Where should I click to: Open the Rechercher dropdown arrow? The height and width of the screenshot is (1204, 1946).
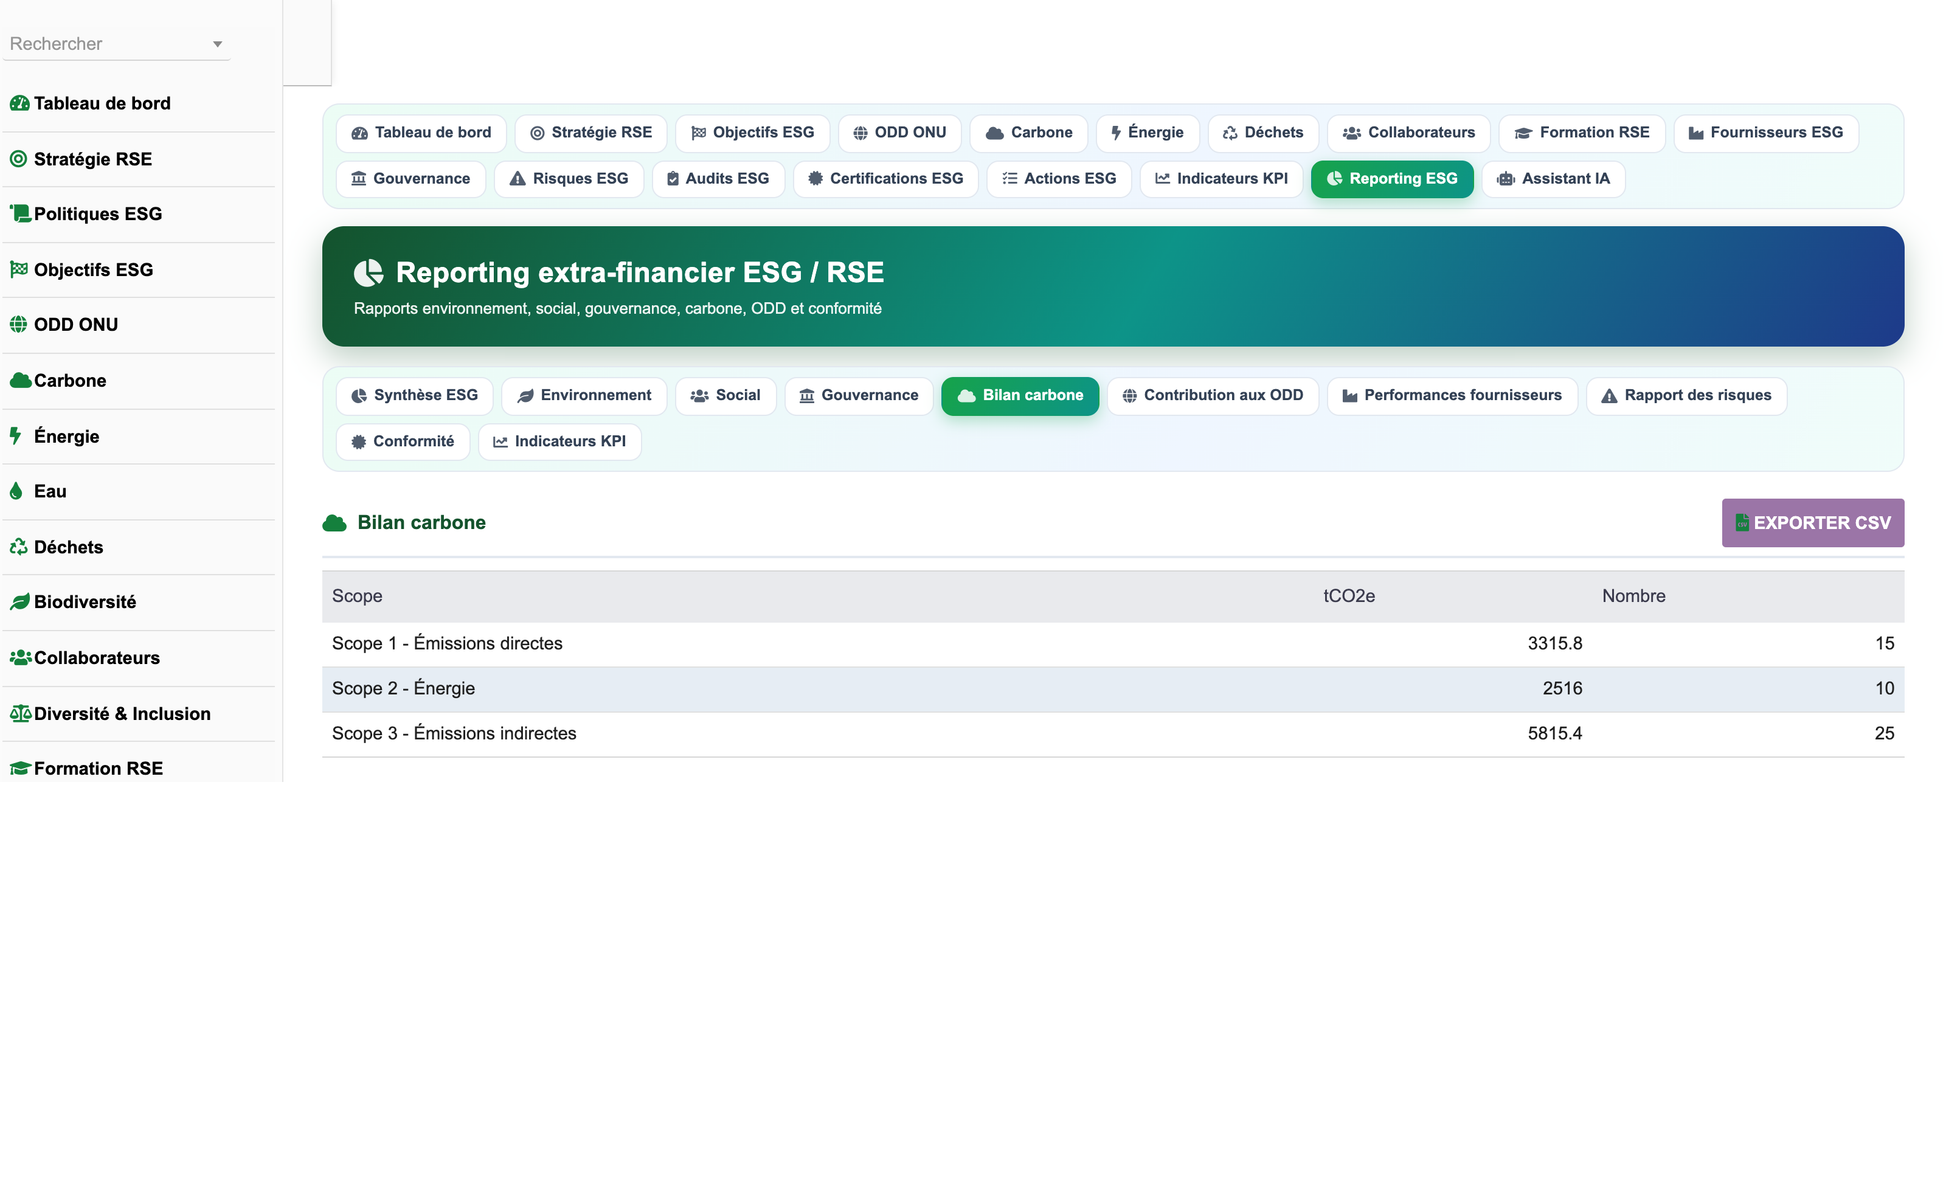tap(217, 44)
